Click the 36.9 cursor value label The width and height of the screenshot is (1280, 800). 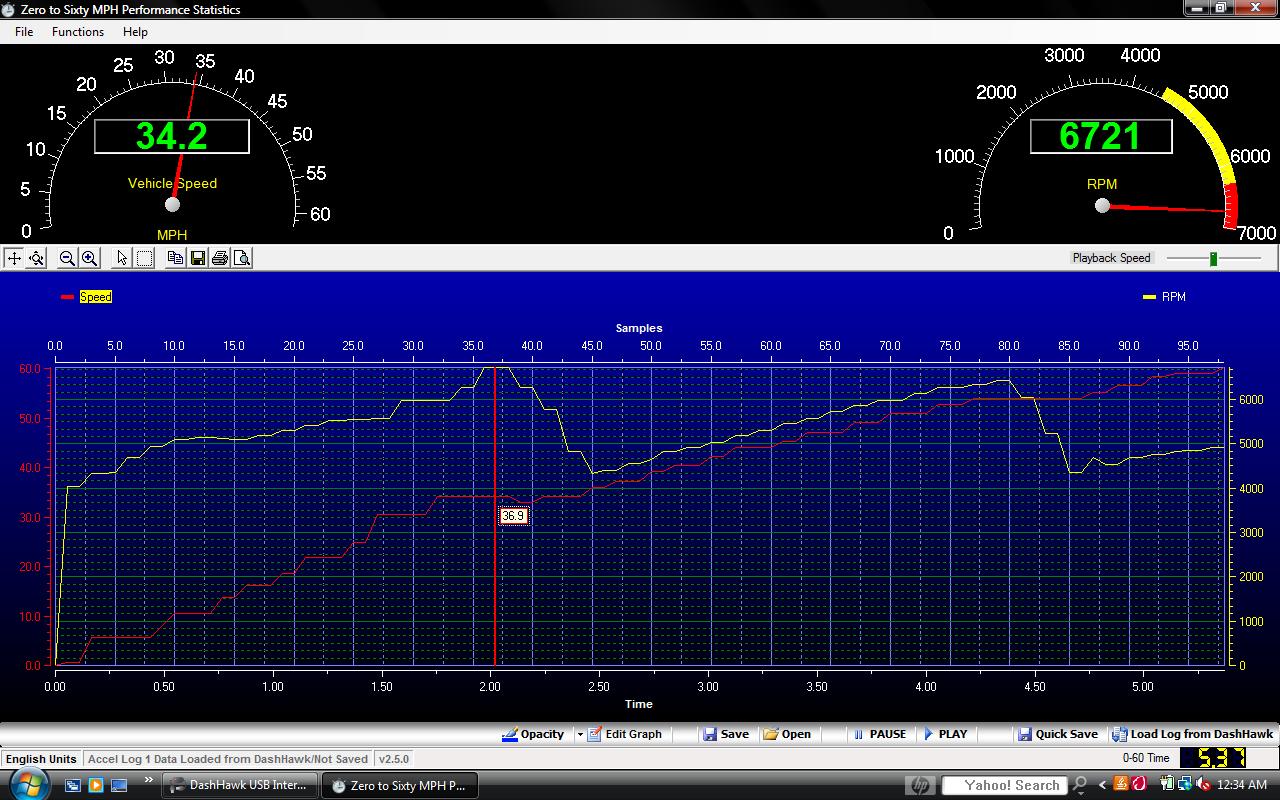[513, 516]
